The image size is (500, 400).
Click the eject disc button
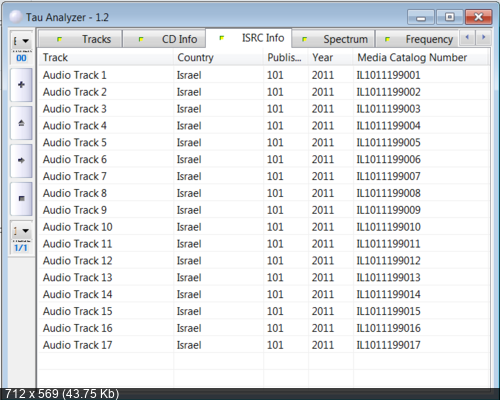point(21,123)
